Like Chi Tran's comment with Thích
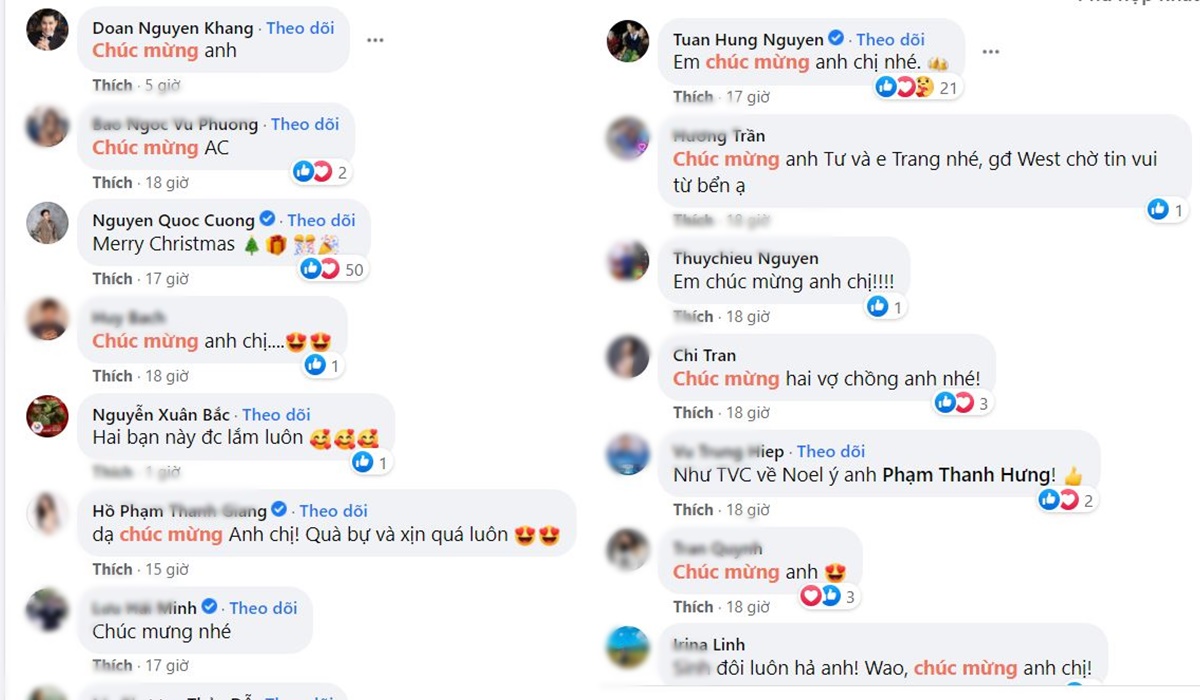1200x700 pixels. click(x=693, y=412)
